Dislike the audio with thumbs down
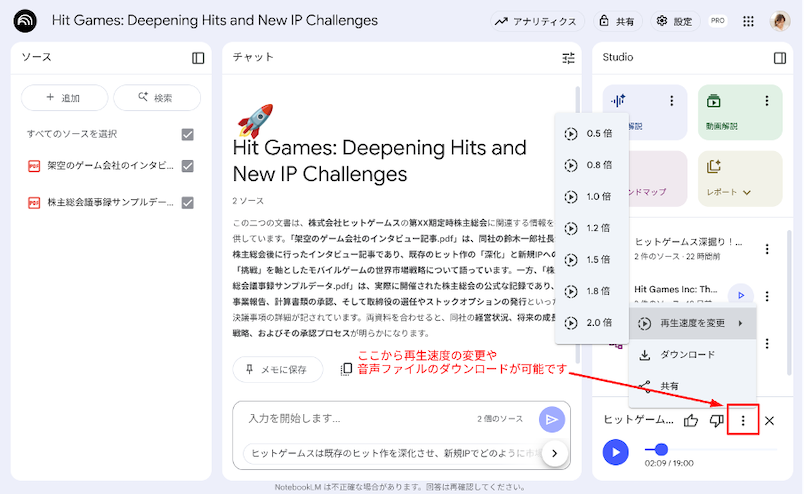The image size is (804, 494). tap(716, 421)
